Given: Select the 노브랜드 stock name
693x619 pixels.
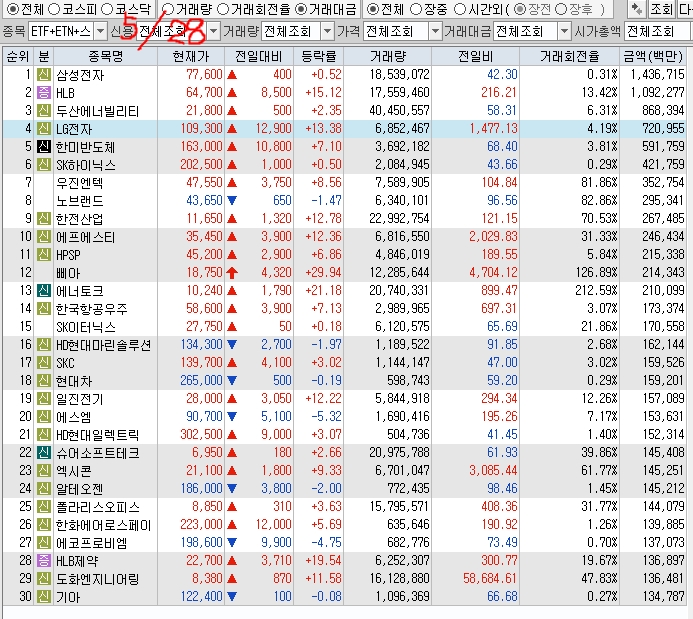Looking at the screenshot, I should pyautogui.click(x=80, y=201).
